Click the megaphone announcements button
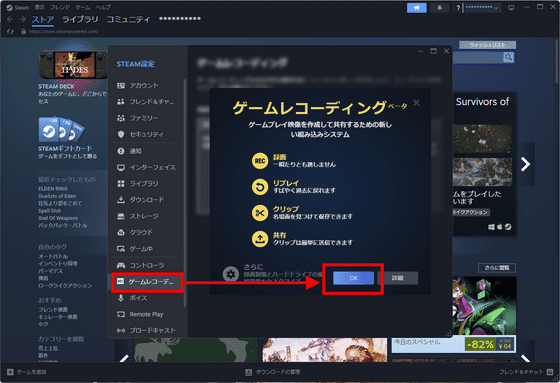Image resolution: width=560 pixels, height=383 pixels. pyautogui.click(x=416, y=8)
